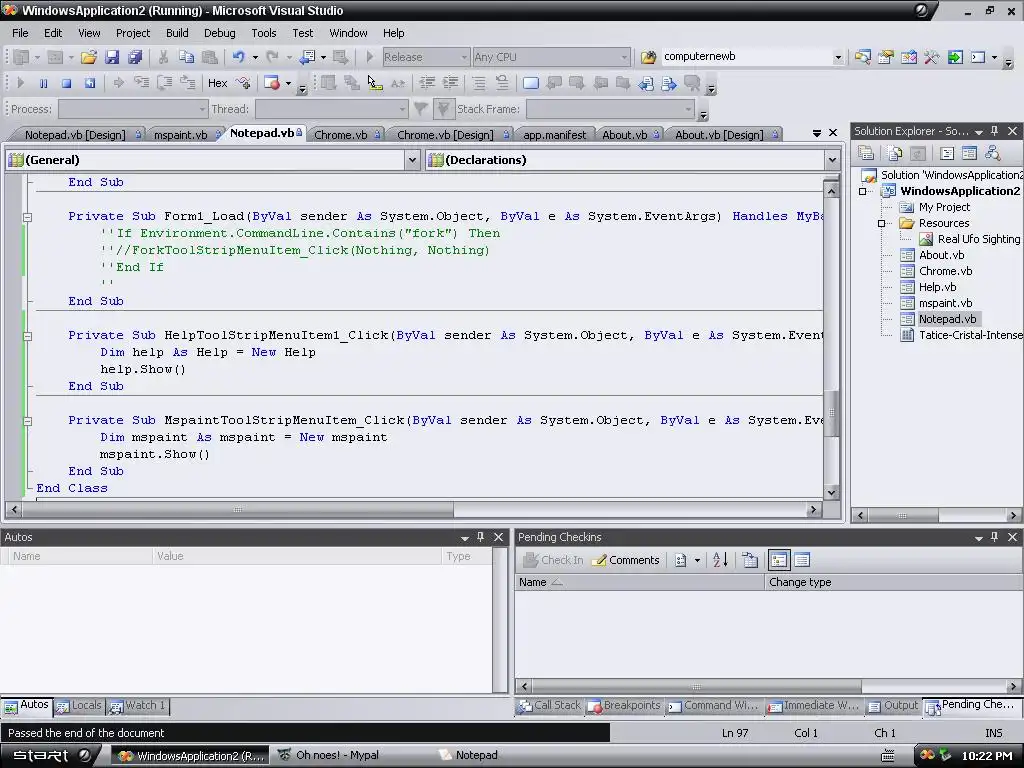The image size is (1024, 768).
Task: Click View Designer in Solution Explorer toolbar
Action: 970,153
